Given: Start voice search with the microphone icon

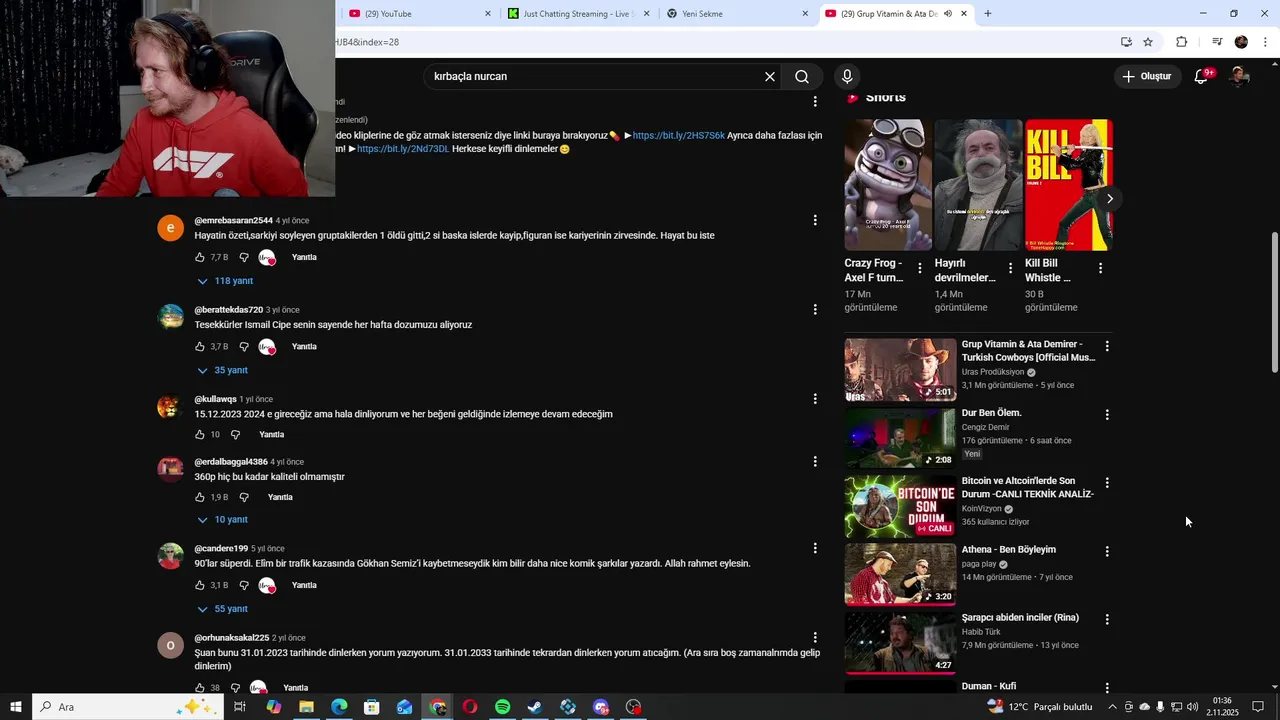Looking at the screenshot, I should pos(847,77).
